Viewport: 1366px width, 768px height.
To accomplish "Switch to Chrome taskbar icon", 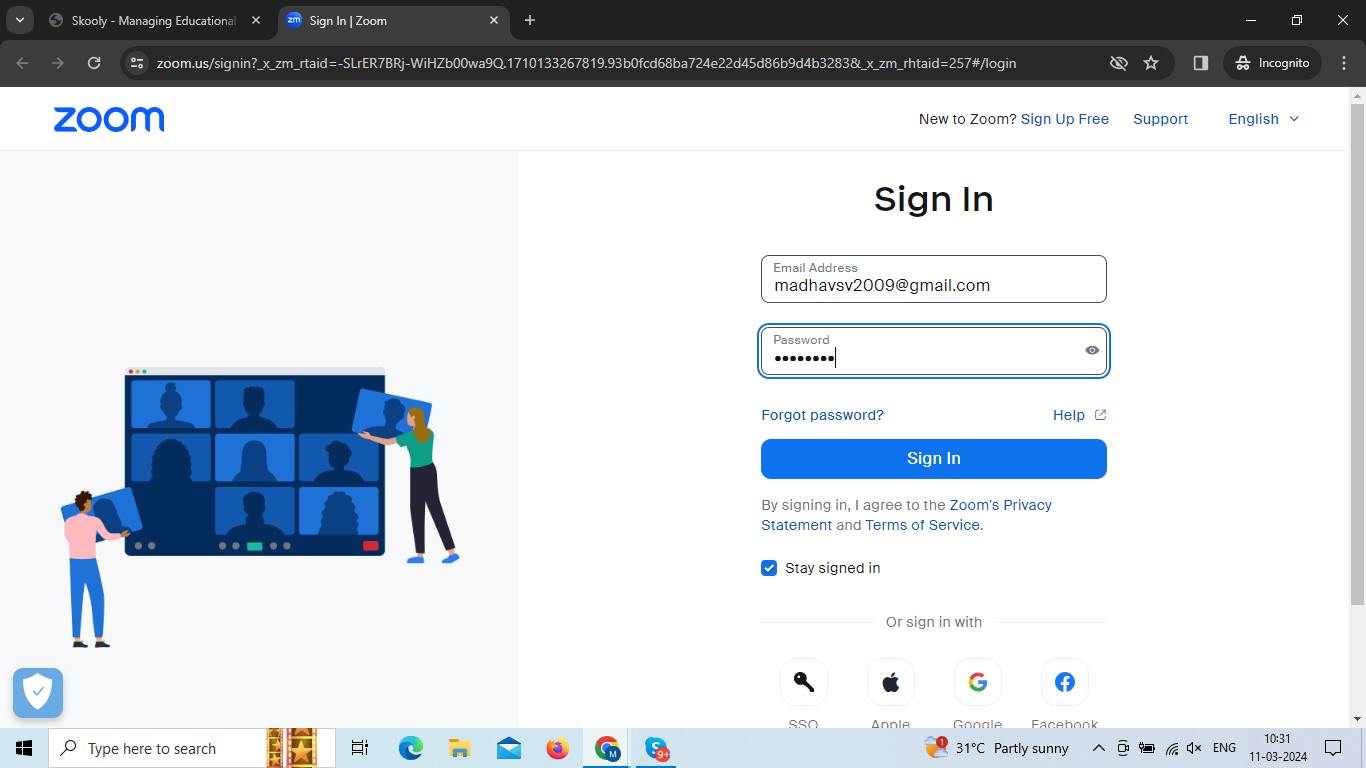I will point(607,748).
